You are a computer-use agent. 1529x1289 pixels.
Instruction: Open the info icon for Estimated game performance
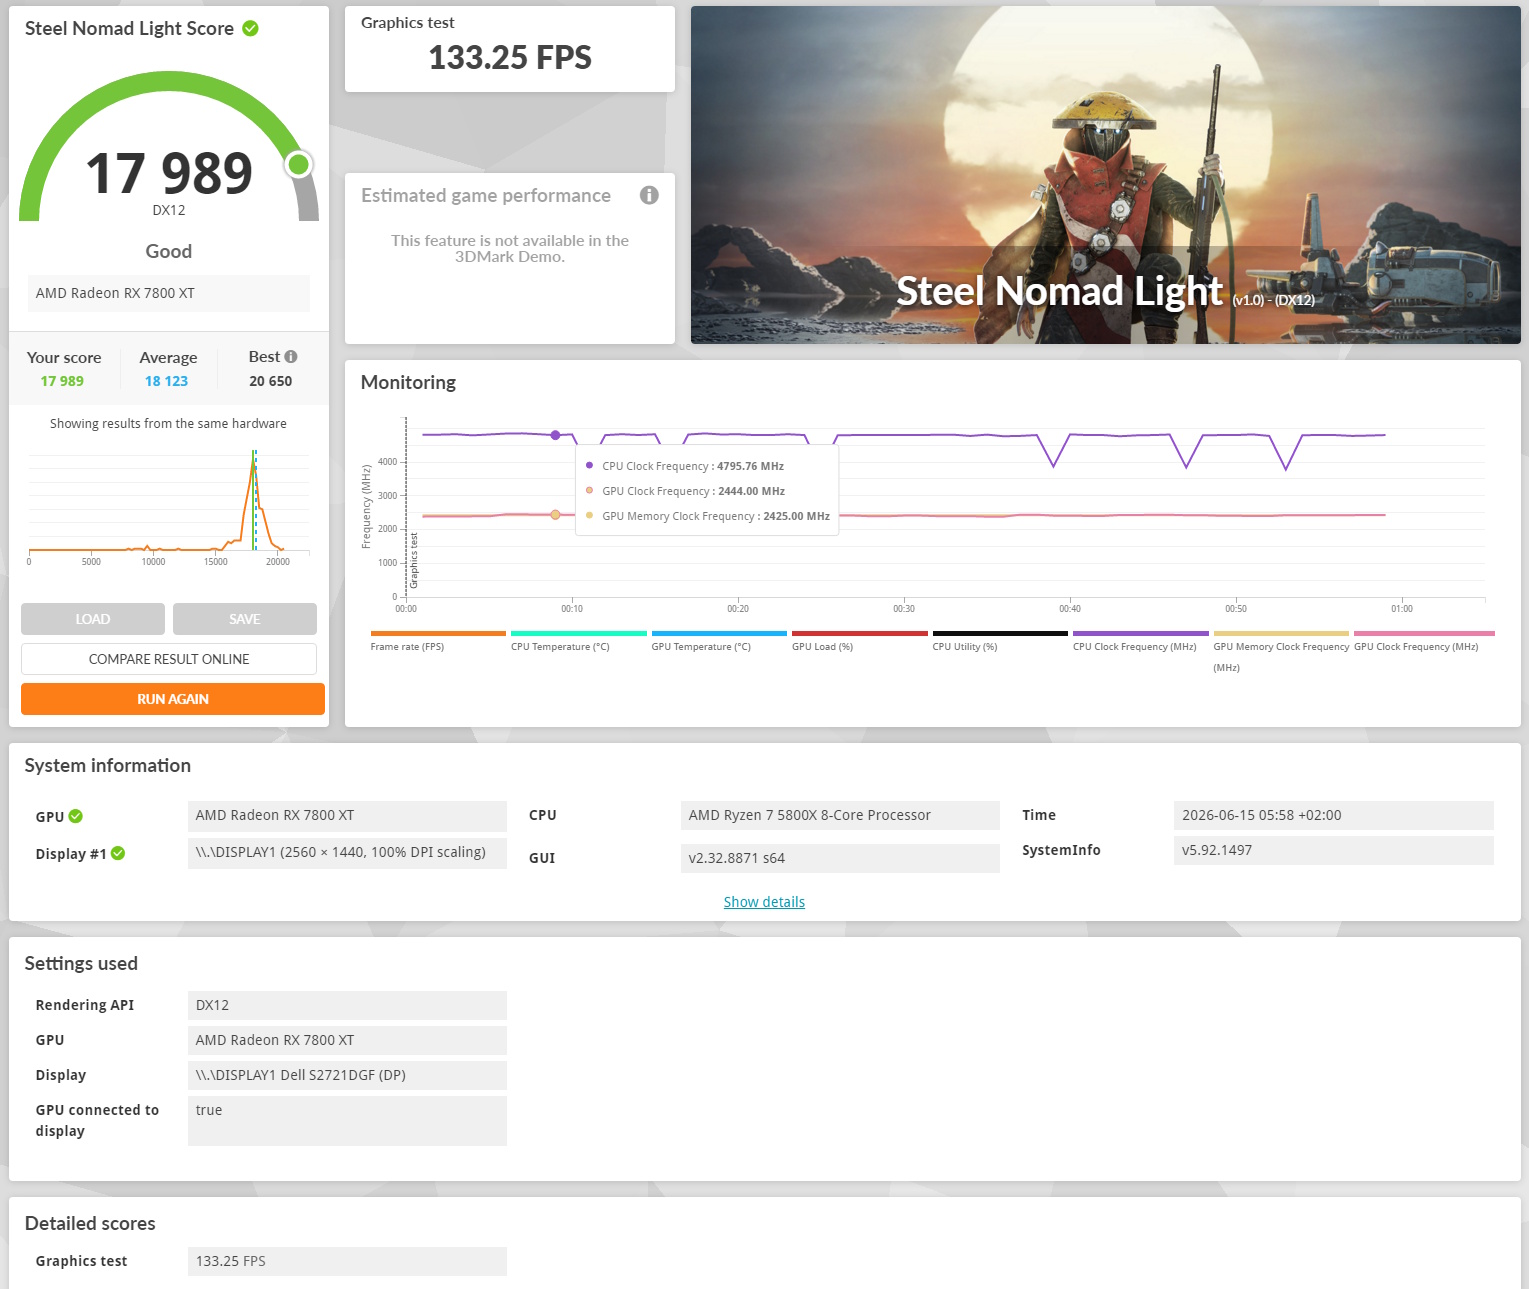pos(649,195)
